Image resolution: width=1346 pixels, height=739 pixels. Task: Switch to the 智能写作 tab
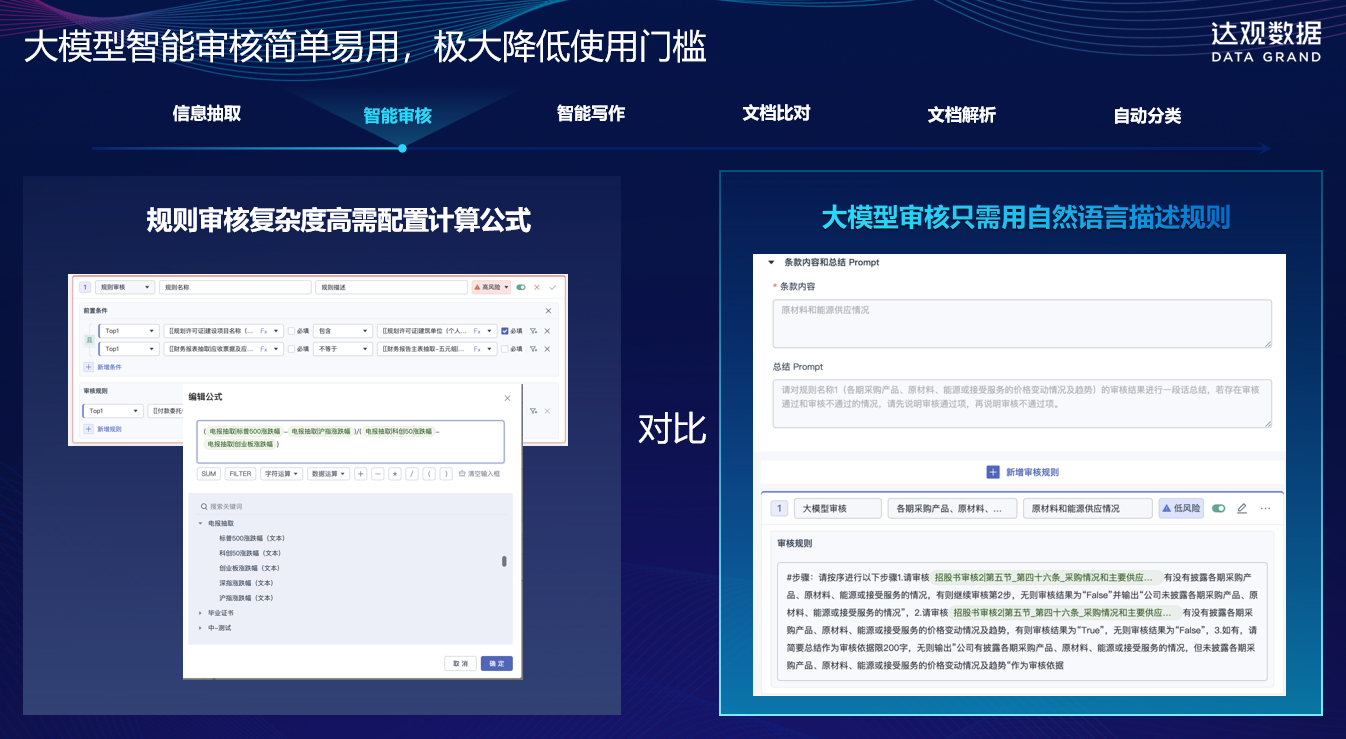click(591, 114)
